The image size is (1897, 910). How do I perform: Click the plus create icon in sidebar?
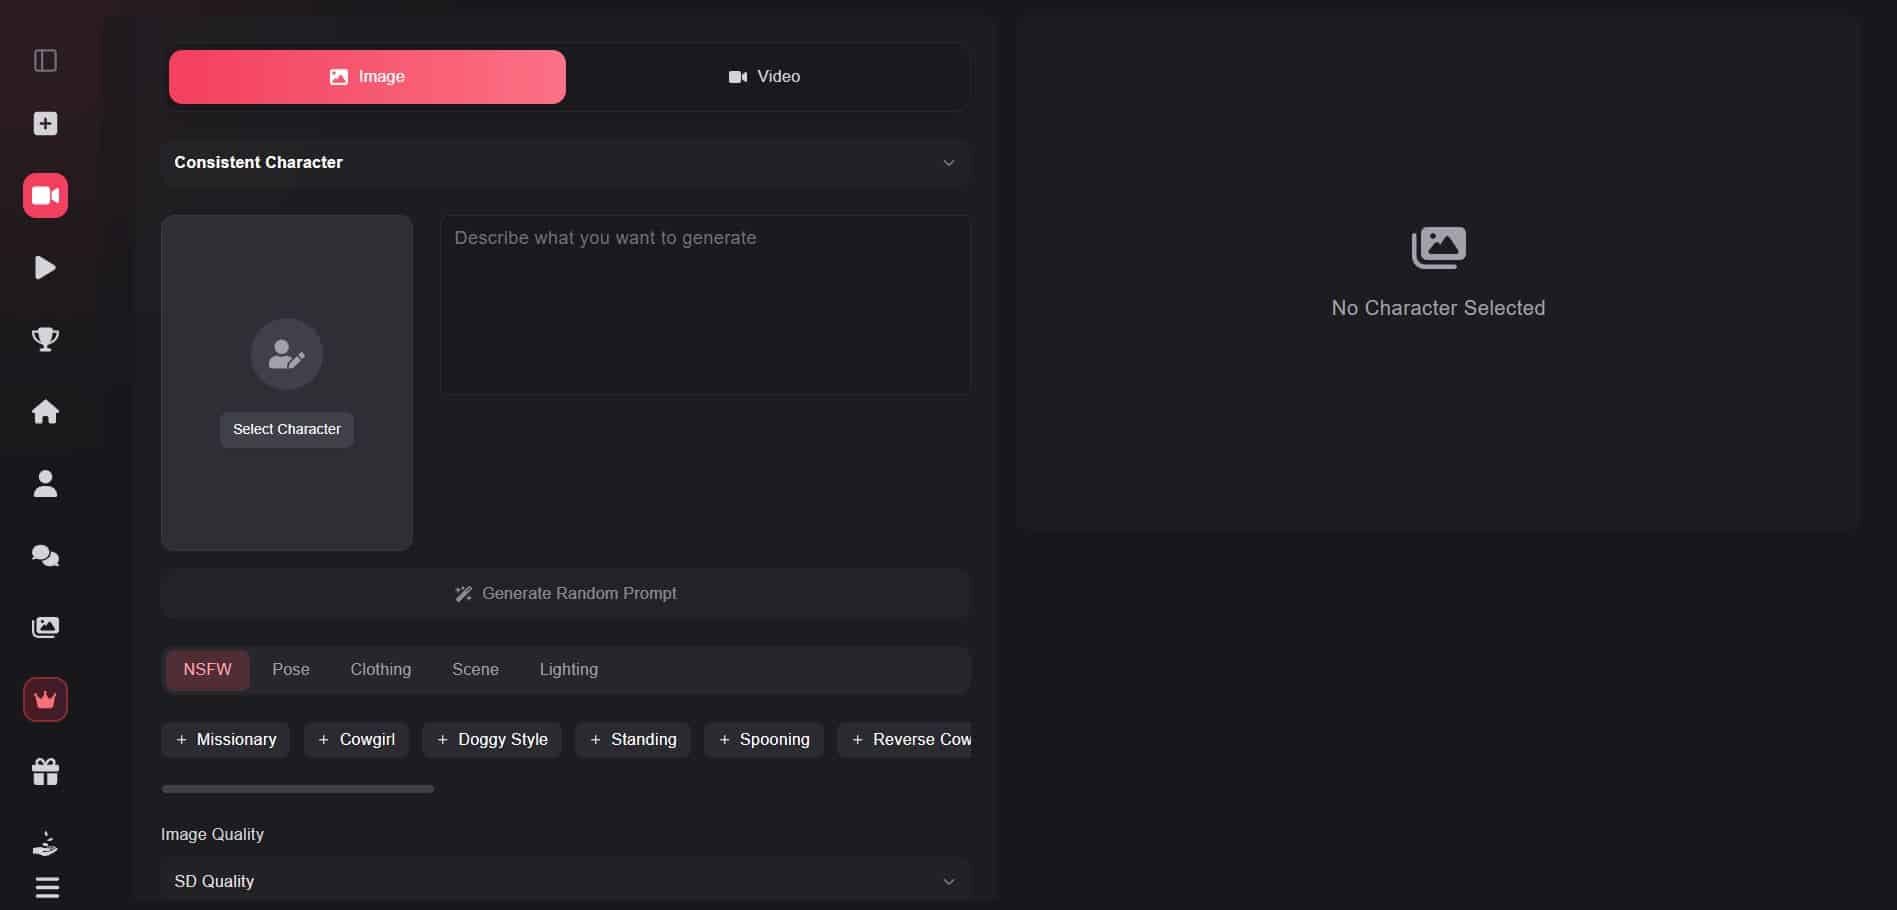pos(45,123)
